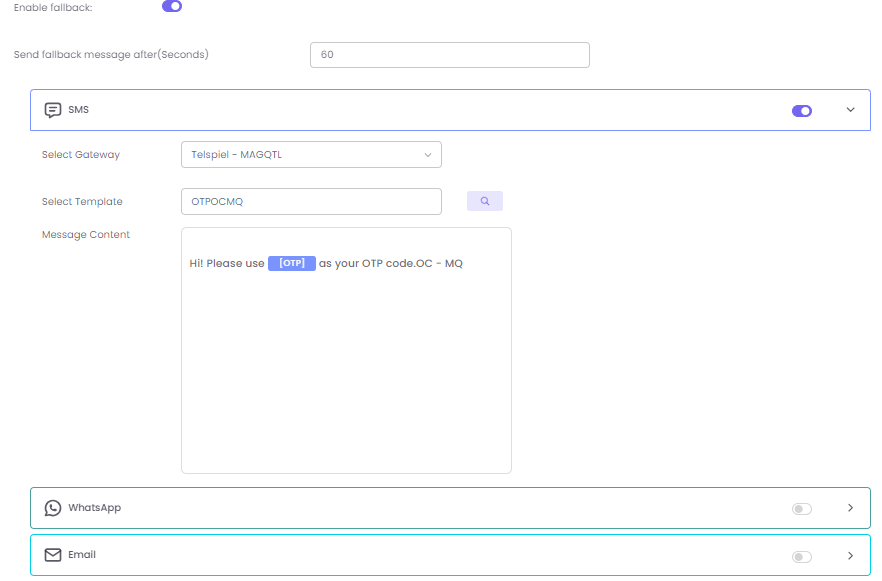Click the [OTP] placeholder tag in message
The height and width of the screenshot is (581, 882).
[x=292, y=263]
